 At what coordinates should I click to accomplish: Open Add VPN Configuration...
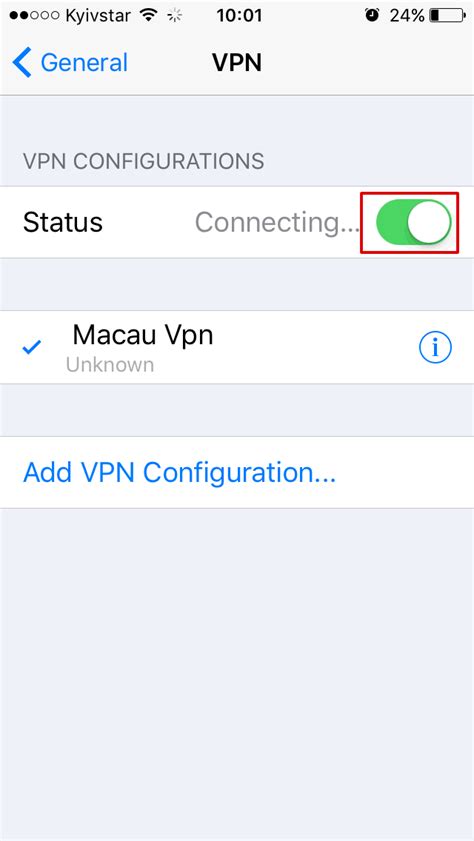[x=180, y=473]
